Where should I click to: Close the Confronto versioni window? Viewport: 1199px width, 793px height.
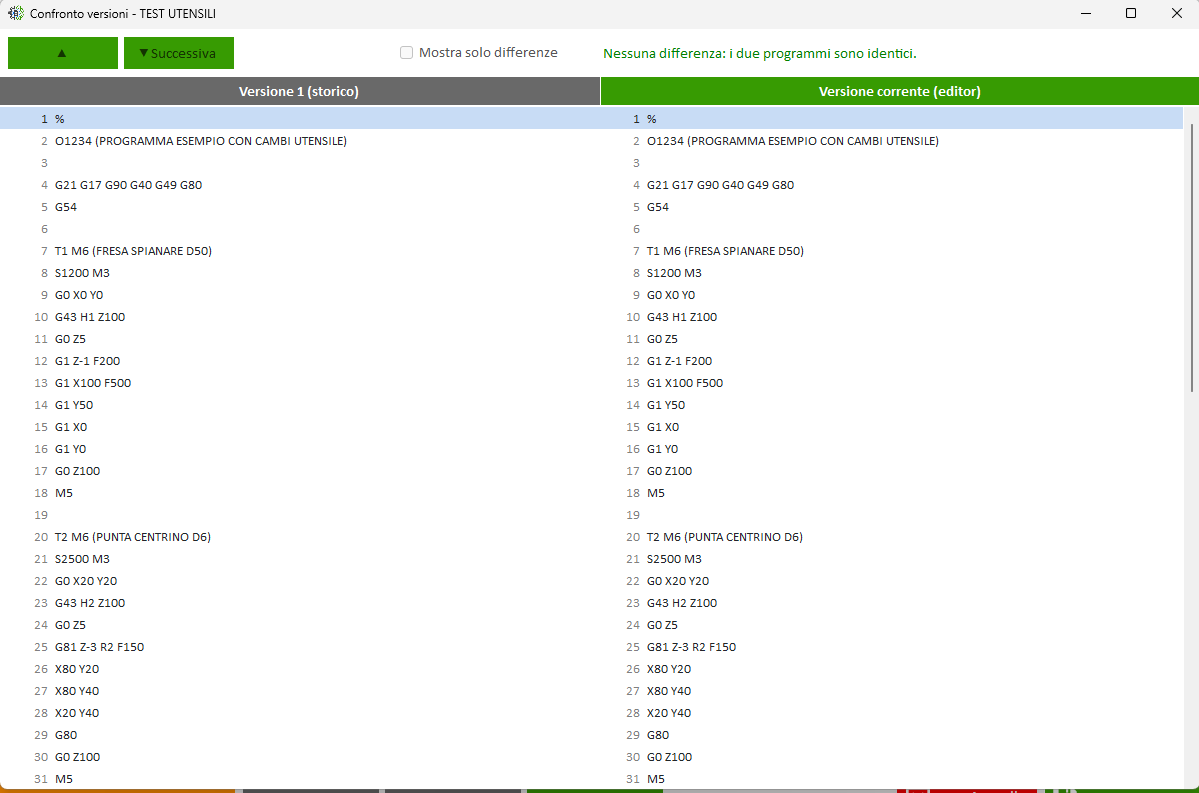(1177, 14)
